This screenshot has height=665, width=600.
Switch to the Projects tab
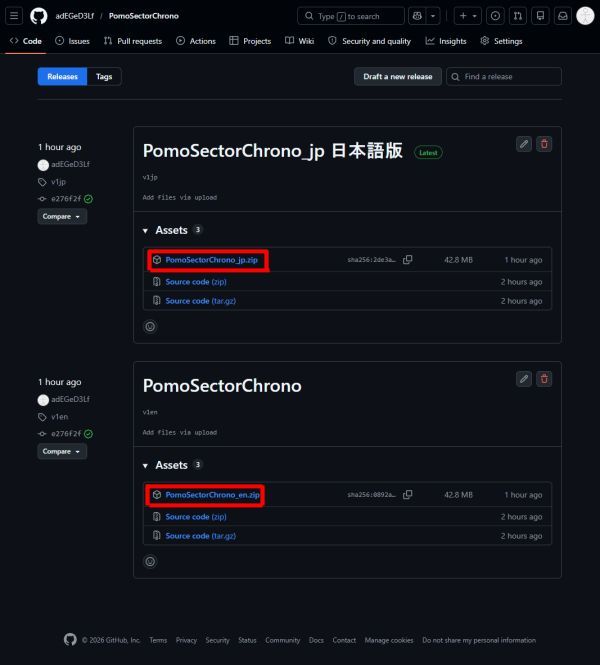tap(250, 41)
